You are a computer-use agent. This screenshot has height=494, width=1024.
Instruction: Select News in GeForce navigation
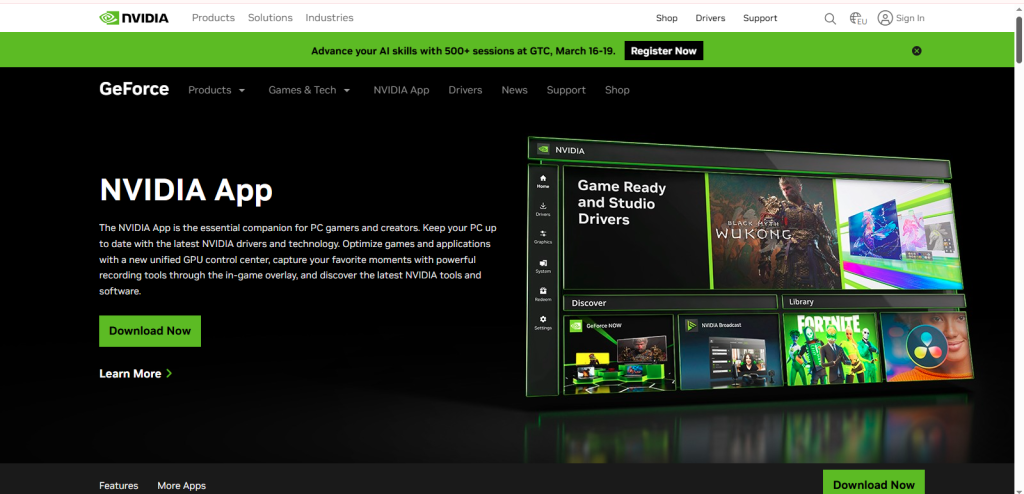coord(514,90)
